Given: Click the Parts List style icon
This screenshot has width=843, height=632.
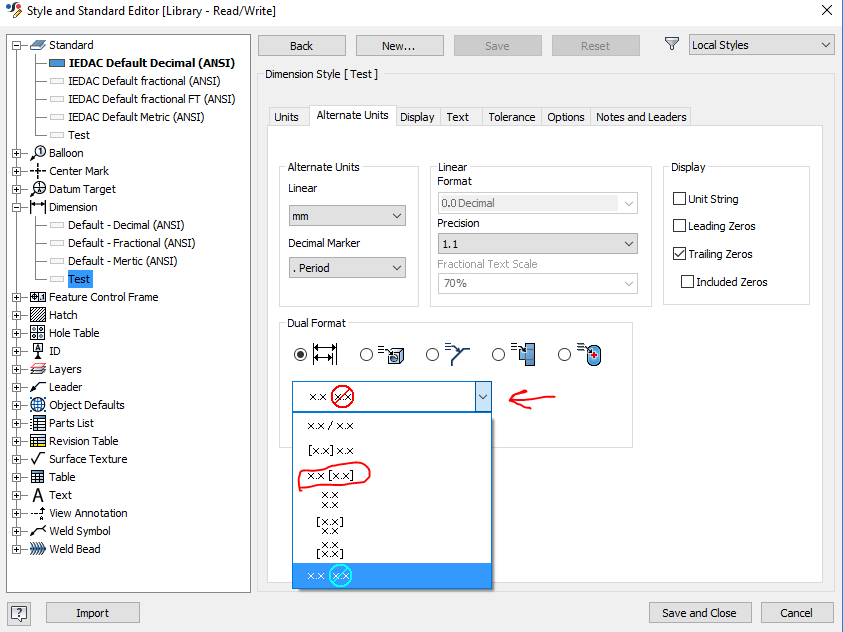Looking at the screenshot, I should click(x=38, y=423).
